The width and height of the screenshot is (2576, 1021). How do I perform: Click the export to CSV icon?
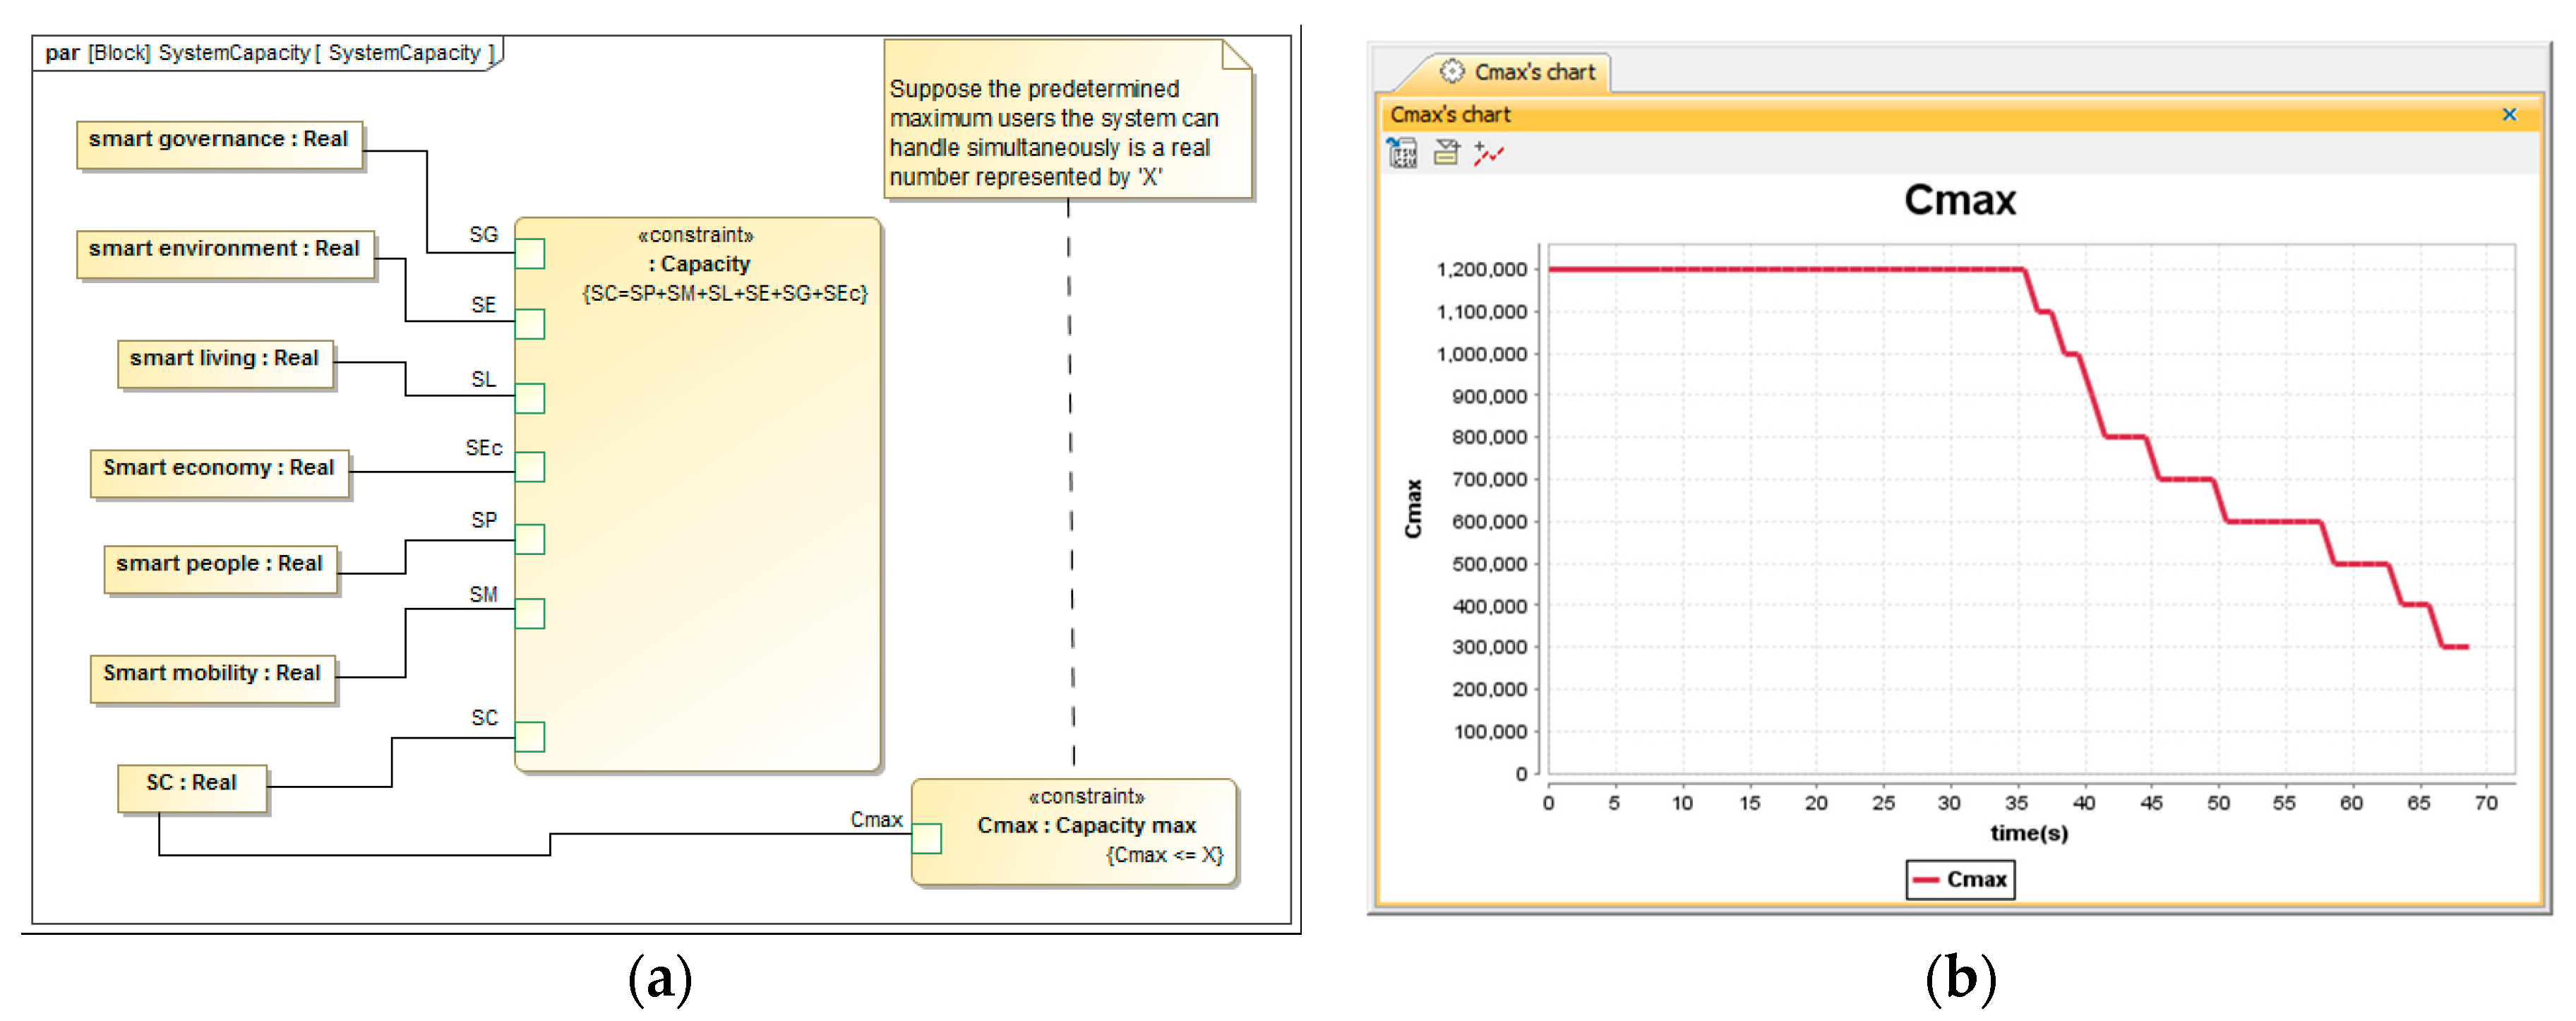pyautogui.click(x=1402, y=153)
